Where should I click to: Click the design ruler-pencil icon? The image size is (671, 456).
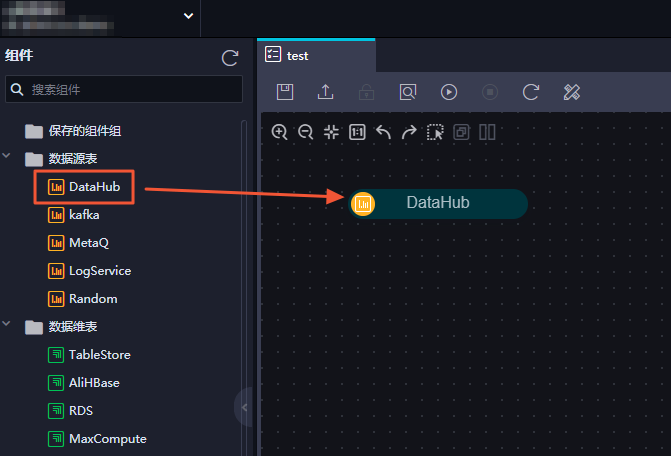(x=572, y=92)
